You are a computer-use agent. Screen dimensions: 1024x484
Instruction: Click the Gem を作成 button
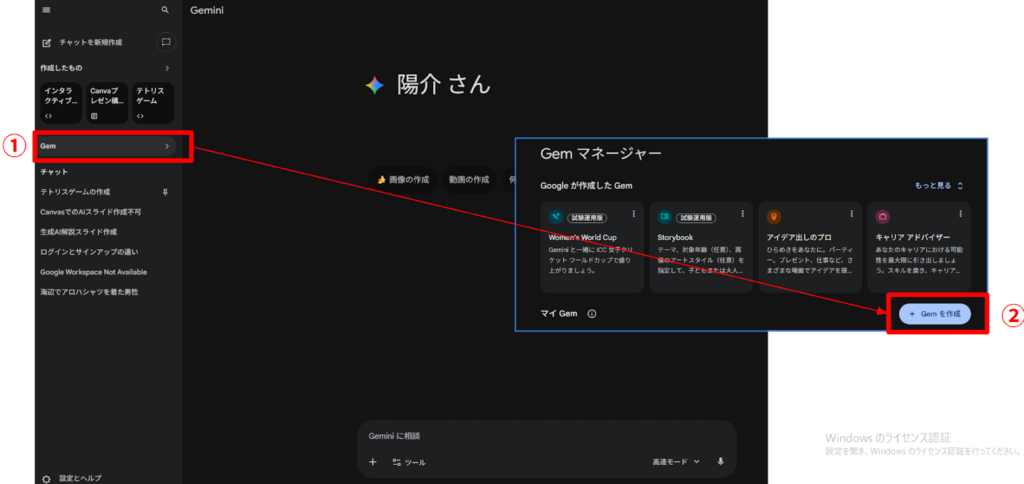coord(934,314)
